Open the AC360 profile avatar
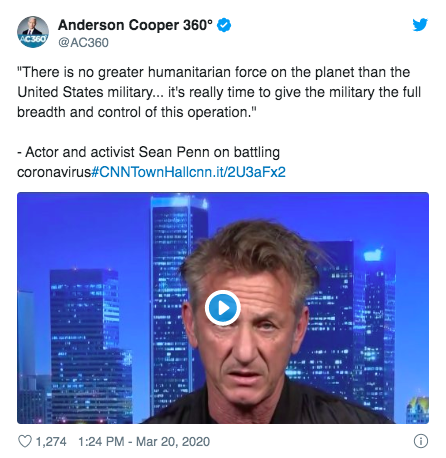 pos(33,32)
